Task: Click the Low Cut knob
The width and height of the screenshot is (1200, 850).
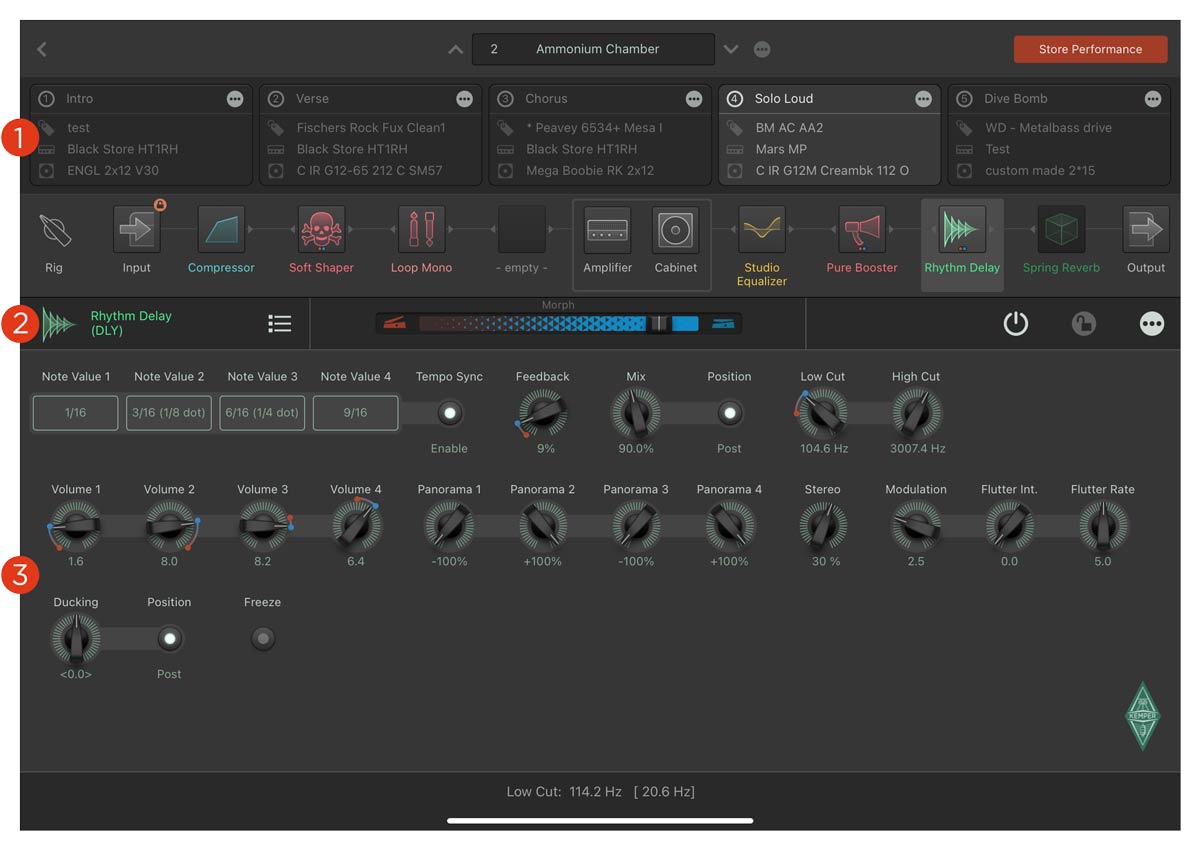Action: pyautogui.click(x=823, y=413)
